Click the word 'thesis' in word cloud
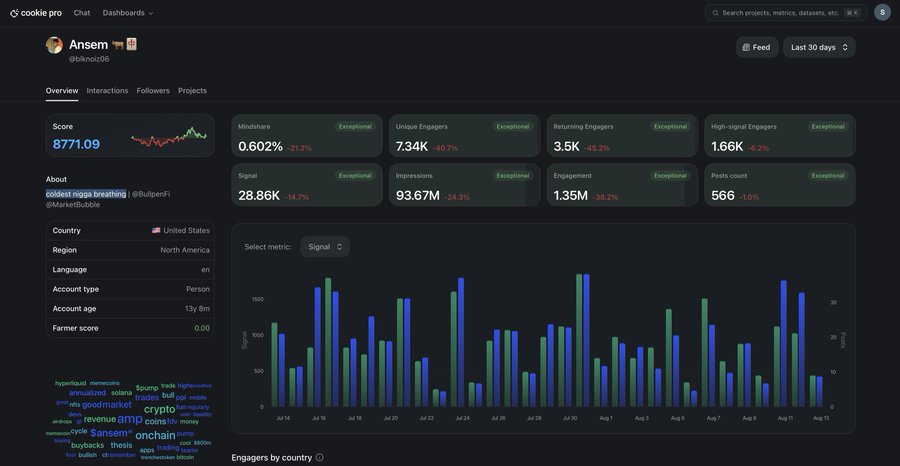 (x=122, y=445)
